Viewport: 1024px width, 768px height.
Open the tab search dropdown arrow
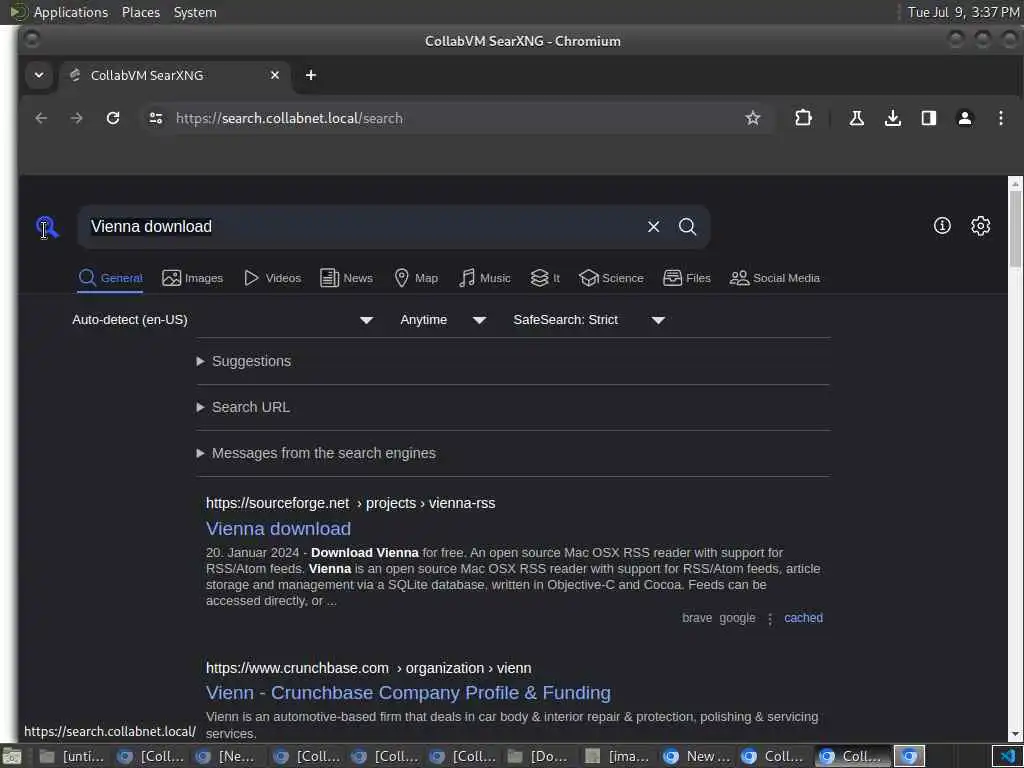click(39, 75)
